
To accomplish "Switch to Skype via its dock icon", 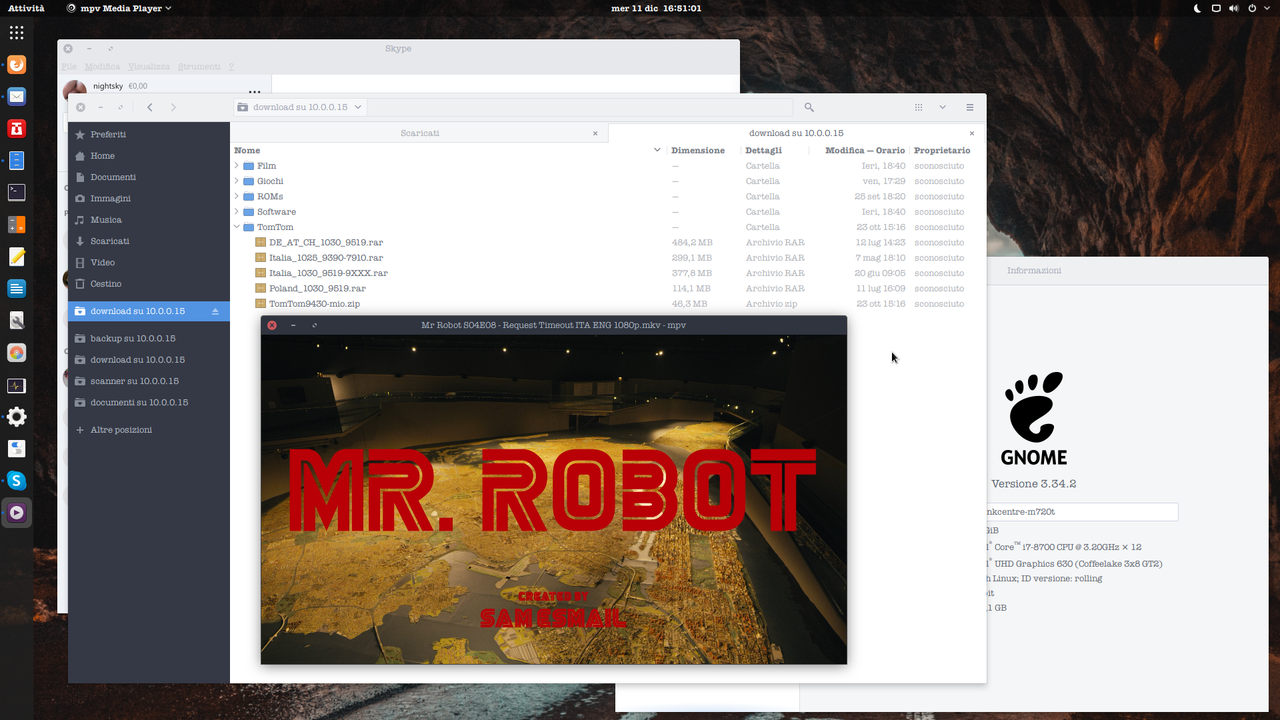I will coord(16,481).
